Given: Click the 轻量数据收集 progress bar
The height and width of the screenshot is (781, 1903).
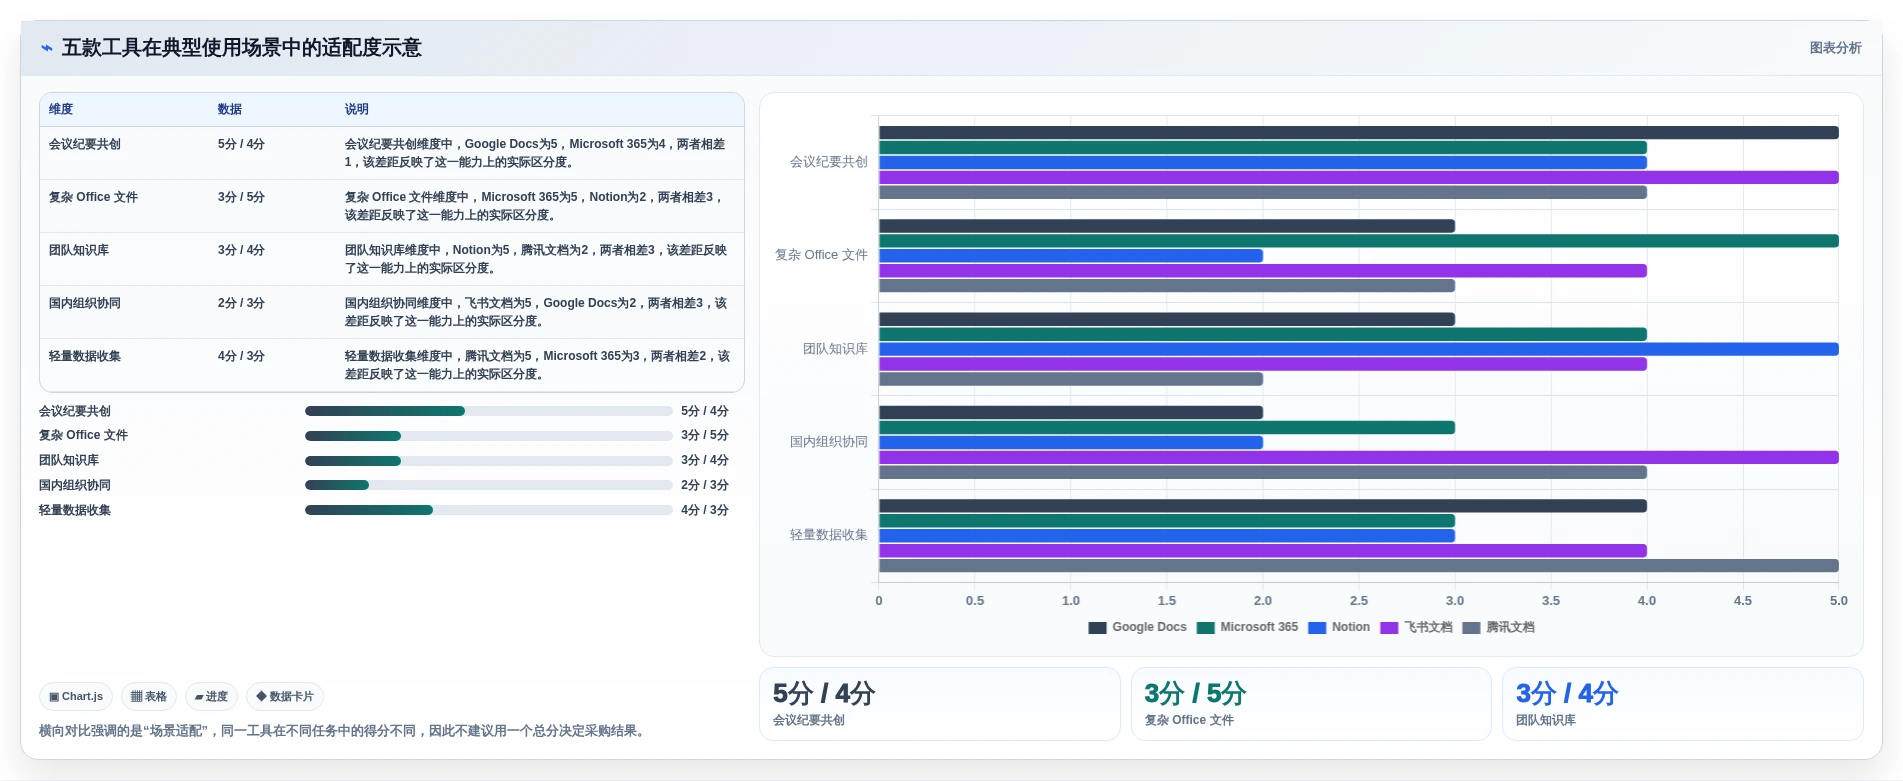Looking at the screenshot, I should point(488,510).
